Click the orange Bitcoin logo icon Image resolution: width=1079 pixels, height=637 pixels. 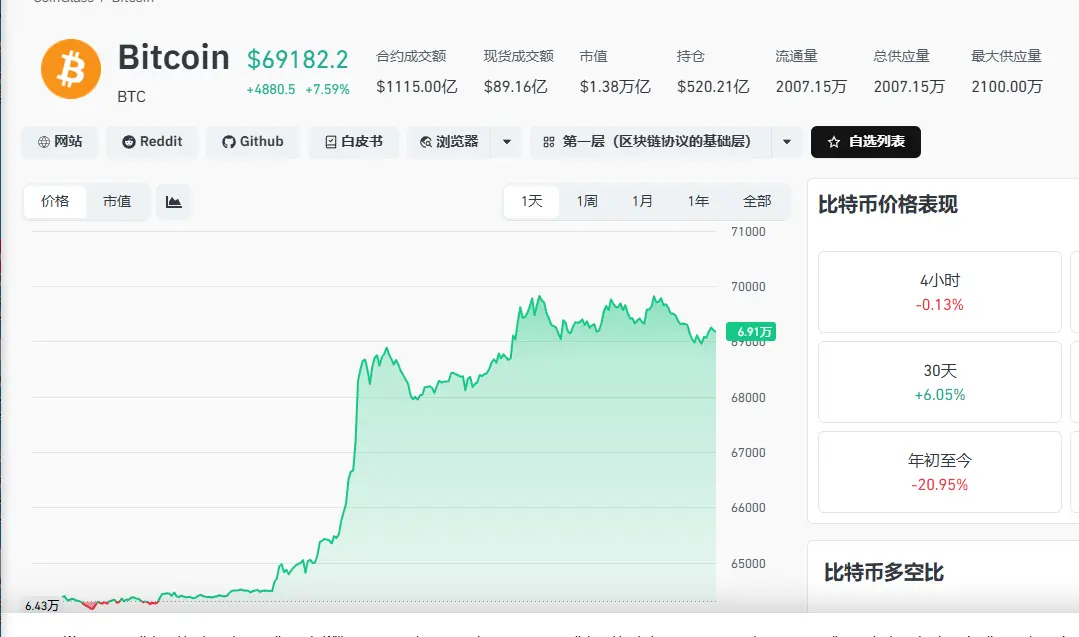coord(71,69)
